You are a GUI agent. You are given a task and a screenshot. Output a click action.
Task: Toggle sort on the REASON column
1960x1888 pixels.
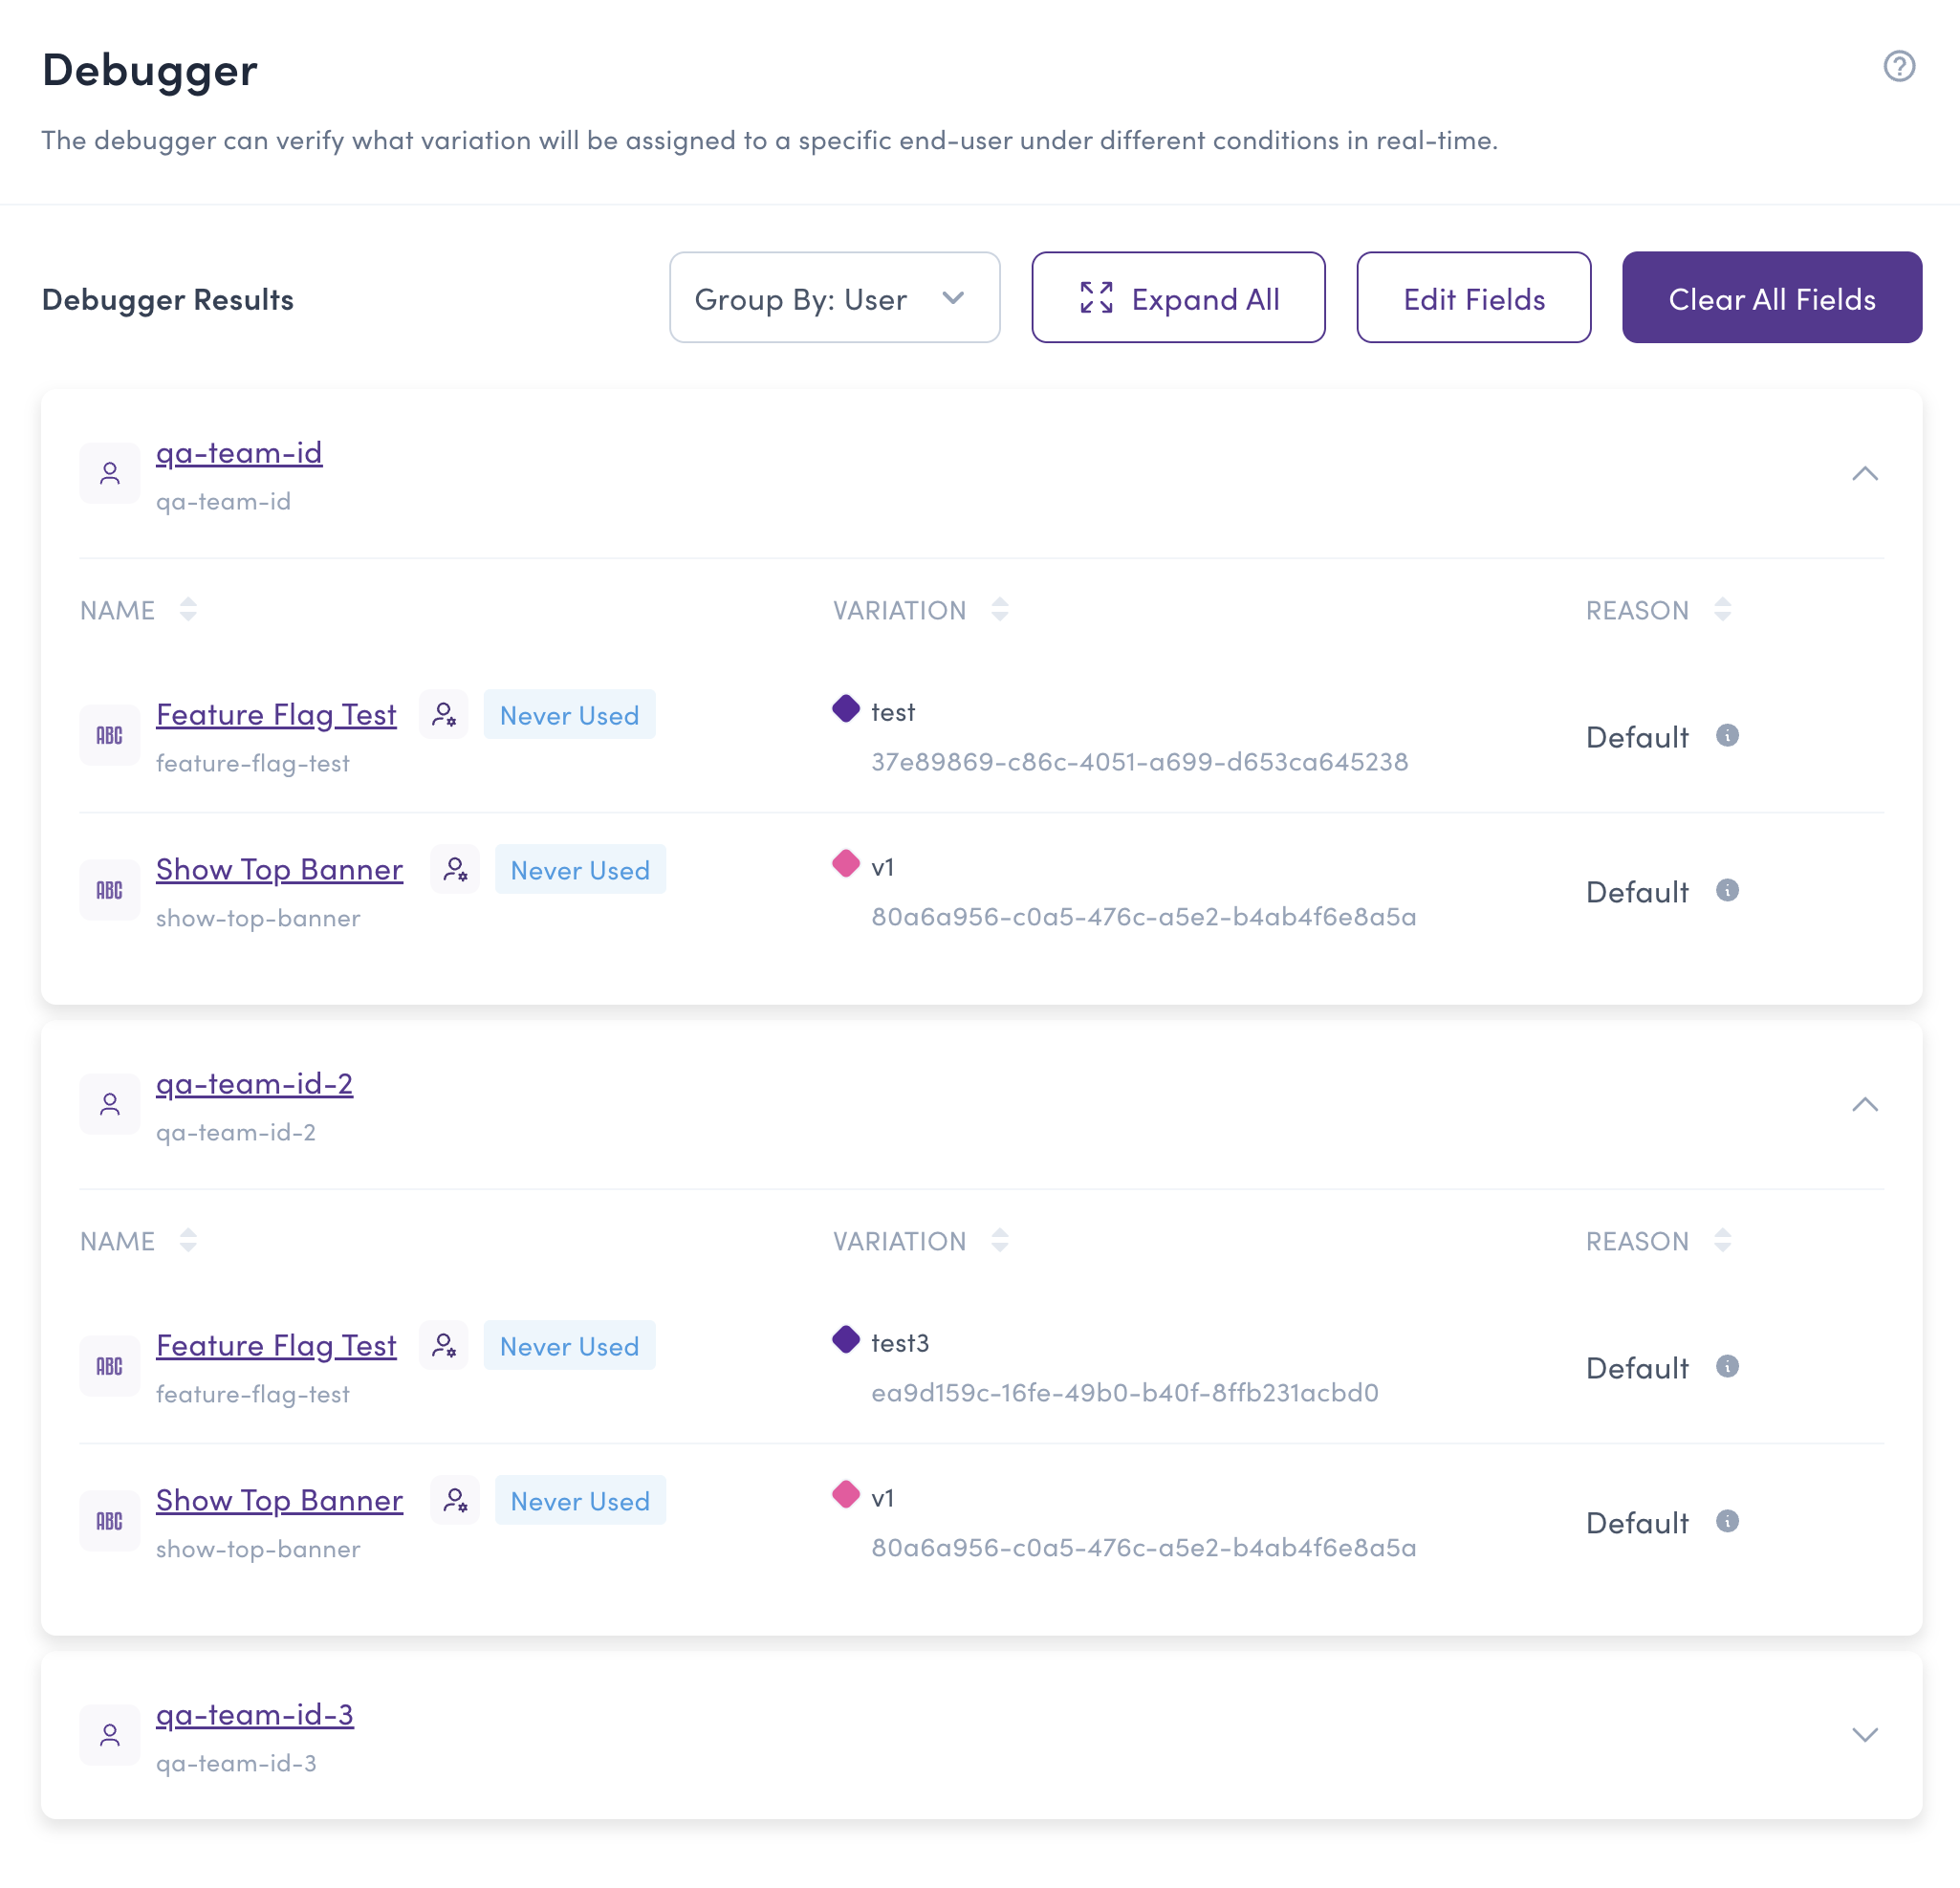click(1723, 609)
